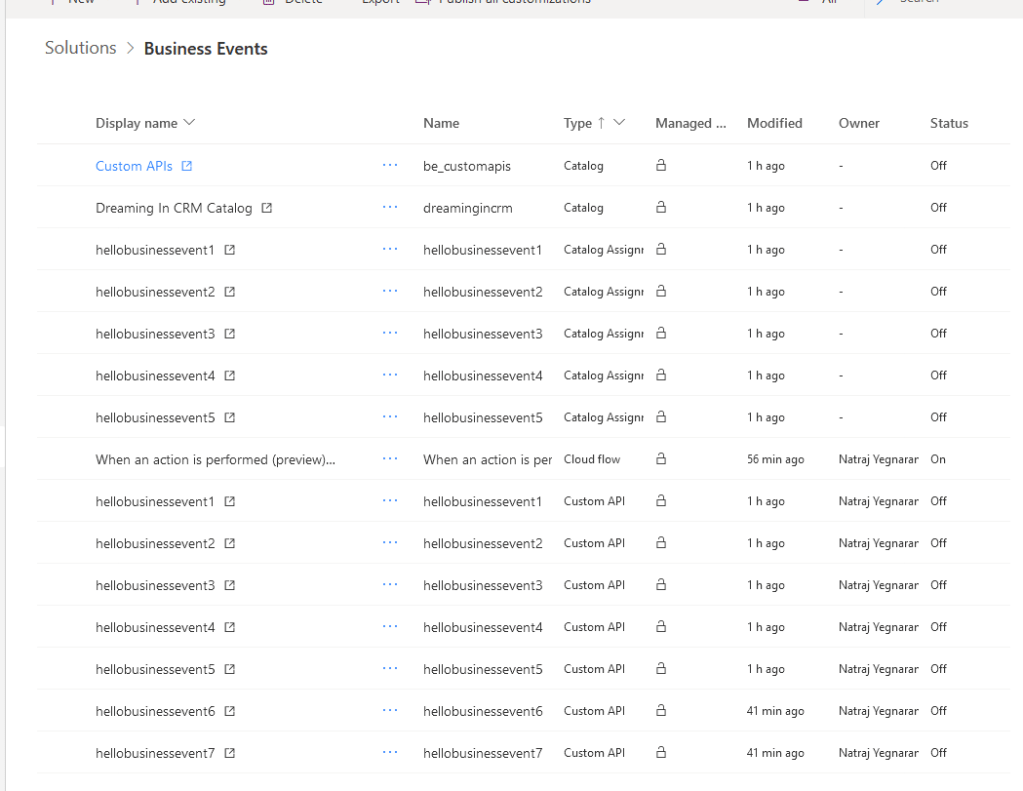Click the managed lock icon on be_customapis row
The height and width of the screenshot is (791, 1023).
[x=661, y=166]
